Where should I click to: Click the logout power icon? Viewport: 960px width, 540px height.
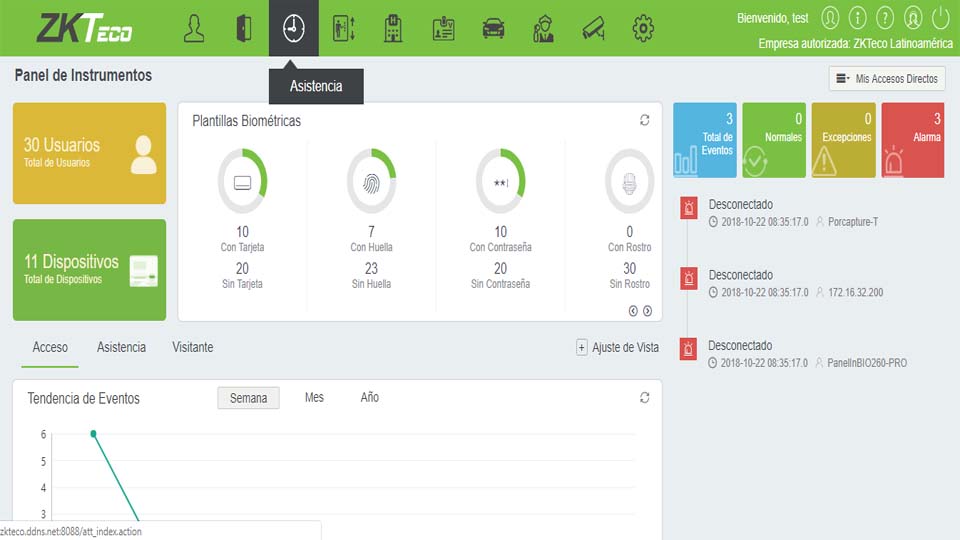coord(940,17)
